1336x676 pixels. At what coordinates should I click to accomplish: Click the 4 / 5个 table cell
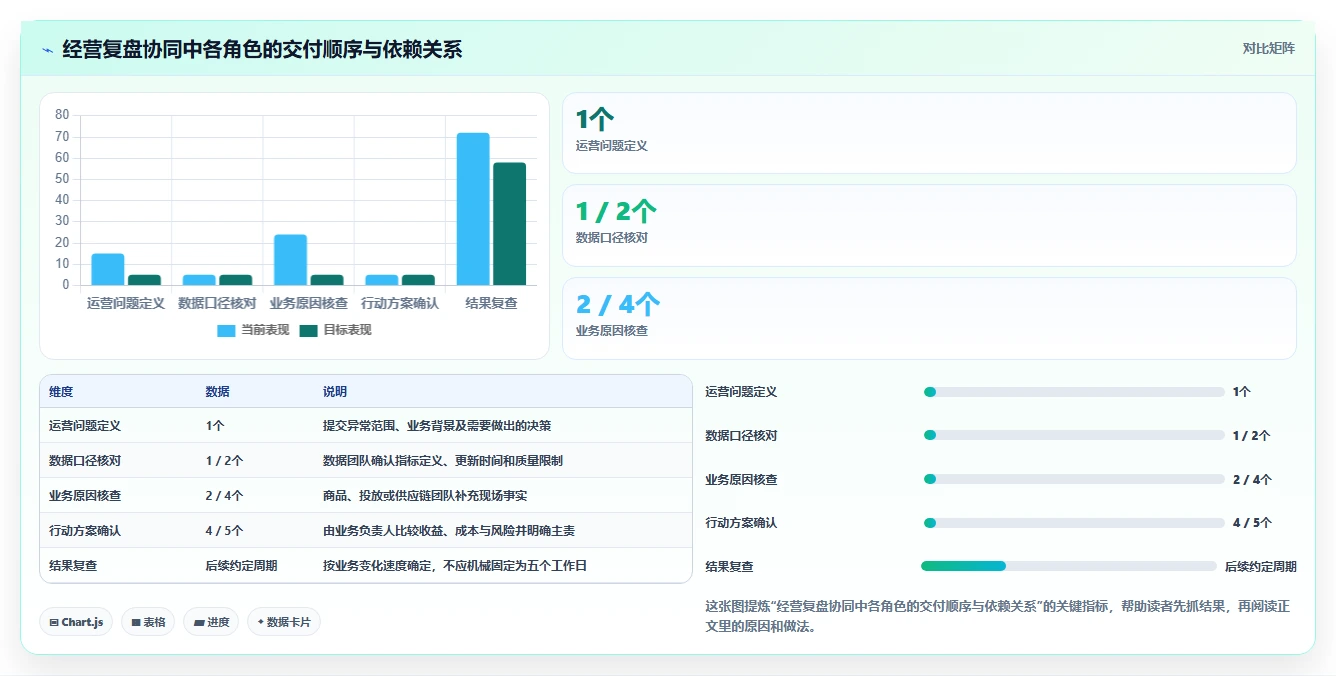224,530
